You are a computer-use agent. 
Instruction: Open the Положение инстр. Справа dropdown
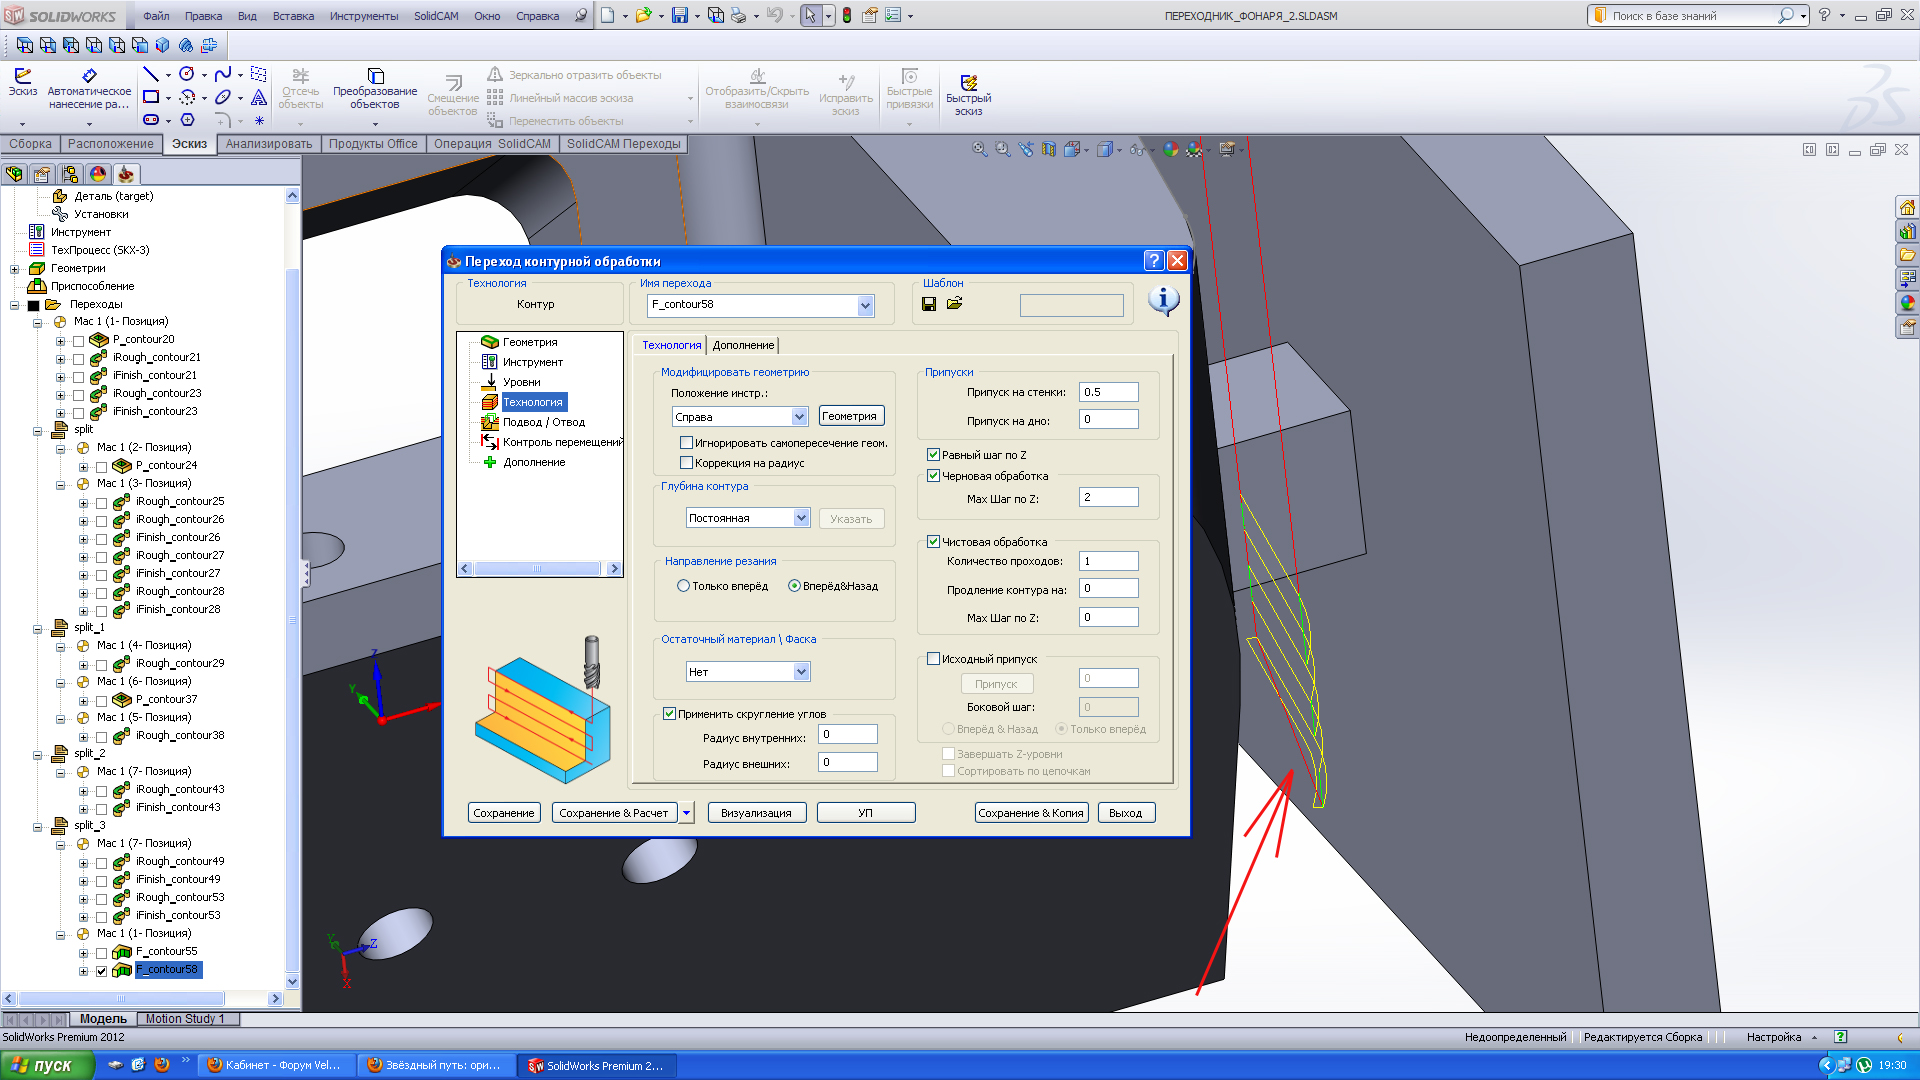coord(799,417)
